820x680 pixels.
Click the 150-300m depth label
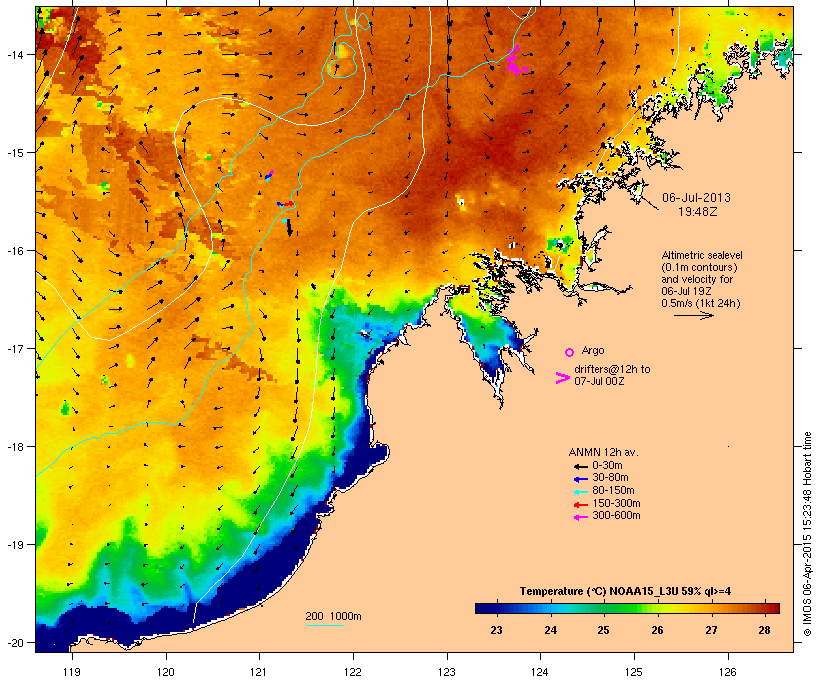[x=616, y=503]
